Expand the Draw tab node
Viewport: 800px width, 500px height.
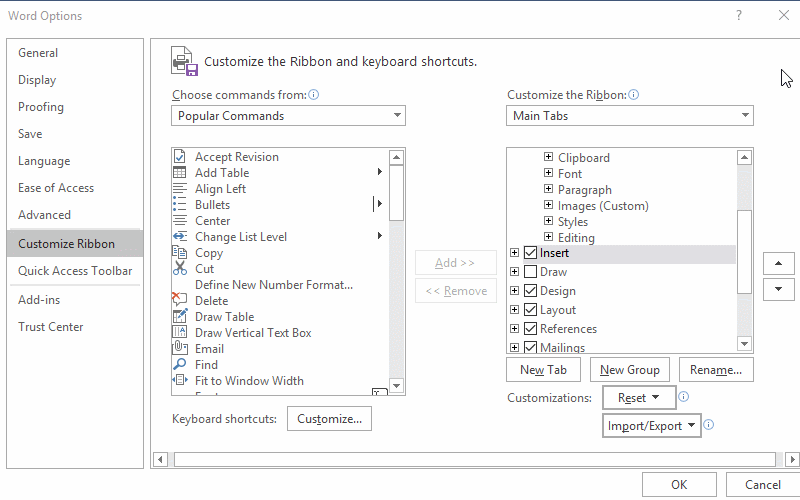[x=514, y=271]
